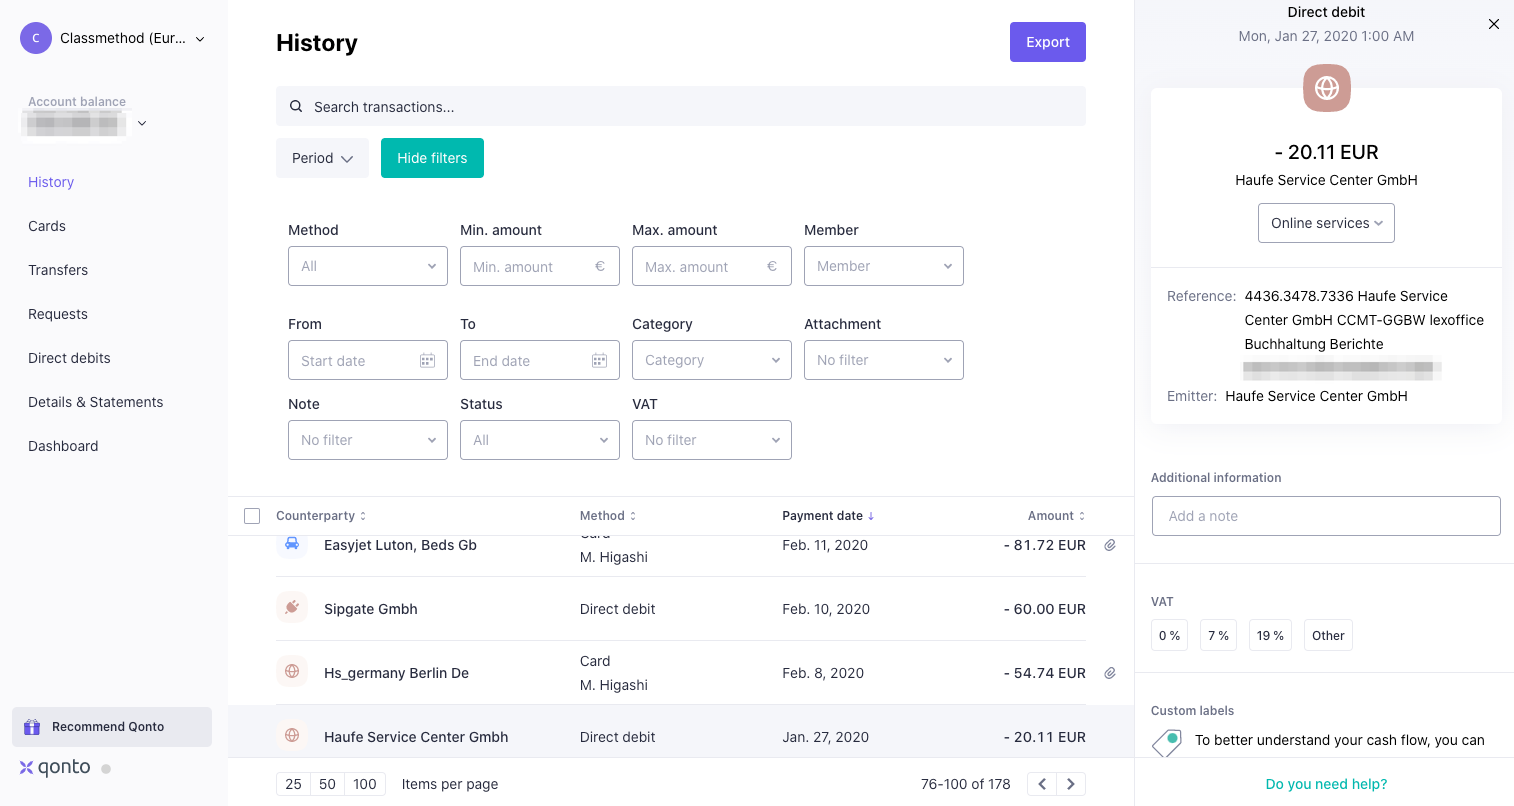Hide the filters panel
The height and width of the screenshot is (806, 1514).
click(x=432, y=158)
